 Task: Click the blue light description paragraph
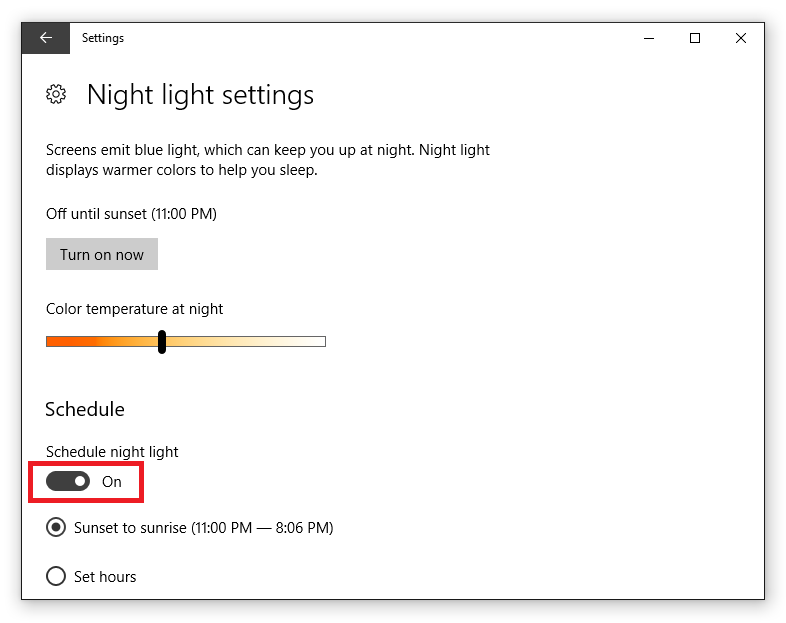click(x=268, y=160)
